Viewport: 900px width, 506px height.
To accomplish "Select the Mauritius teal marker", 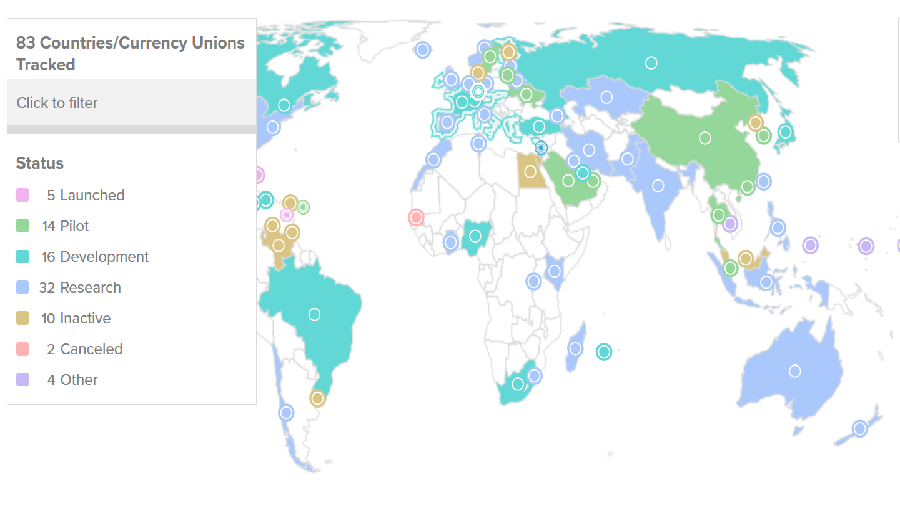I will point(604,352).
